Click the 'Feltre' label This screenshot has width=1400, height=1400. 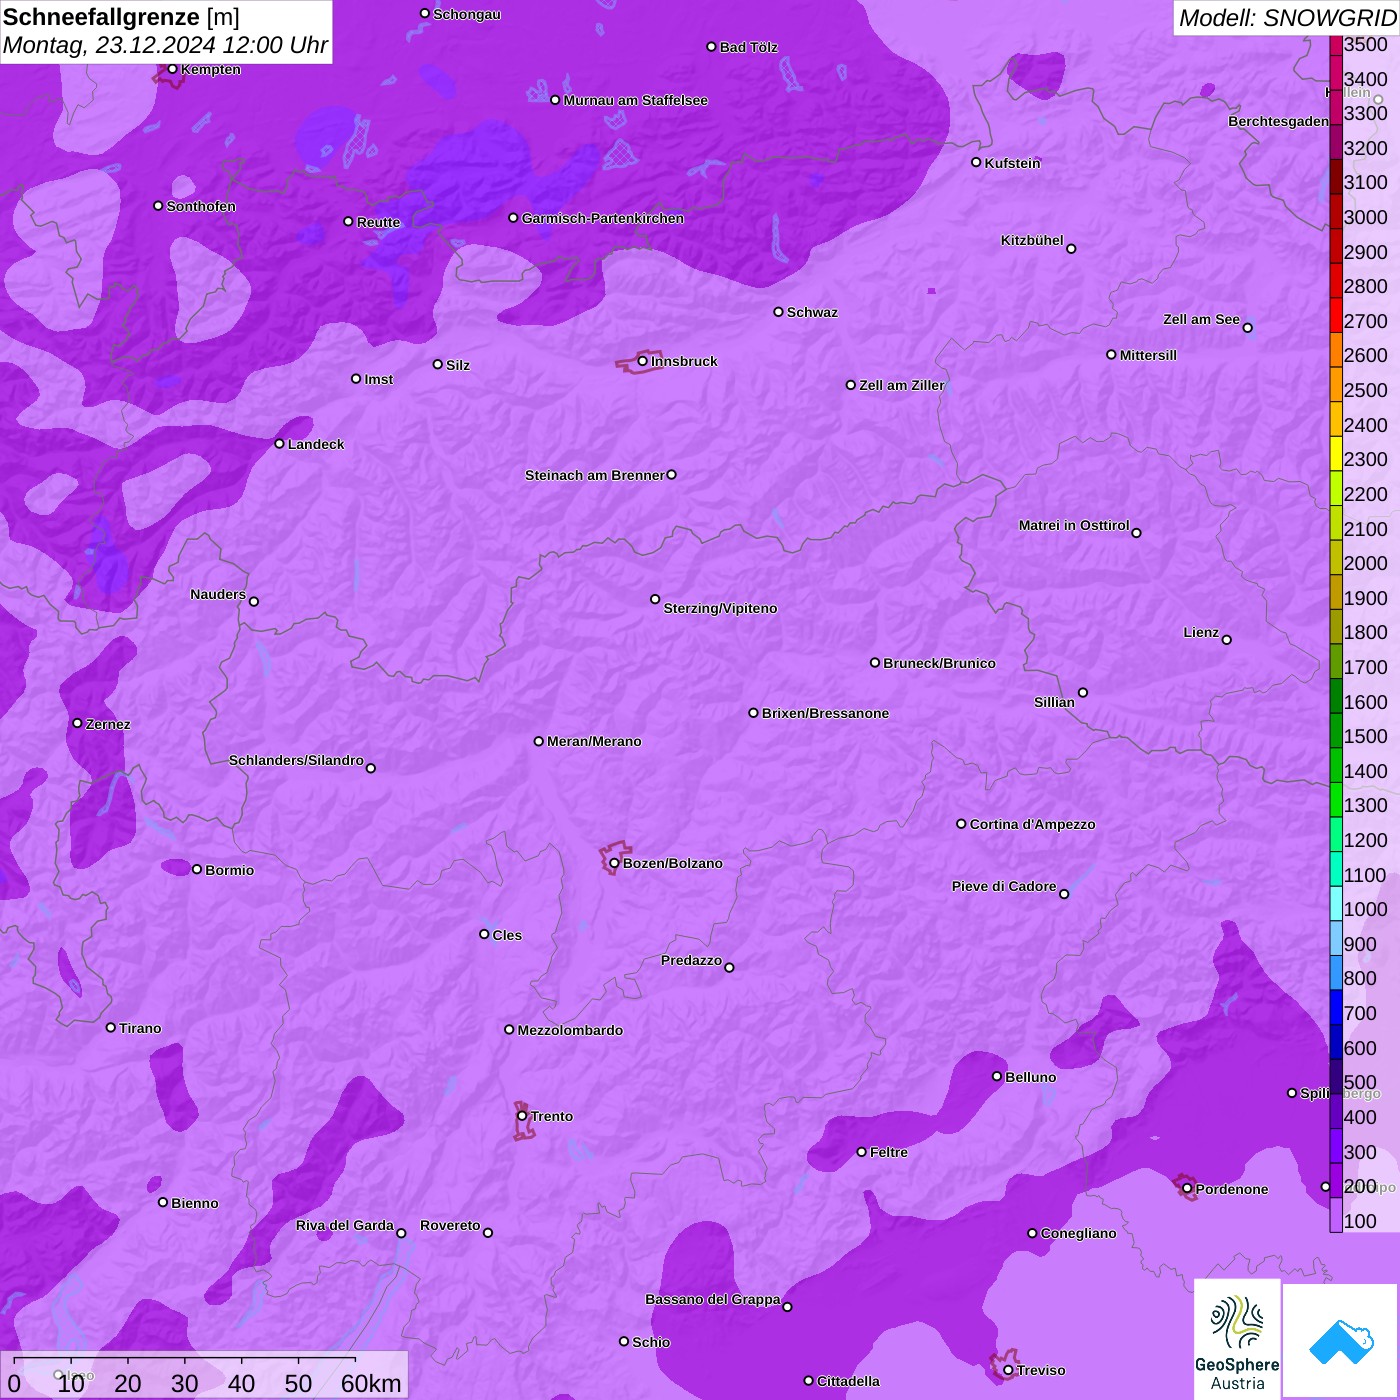[x=889, y=1152]
